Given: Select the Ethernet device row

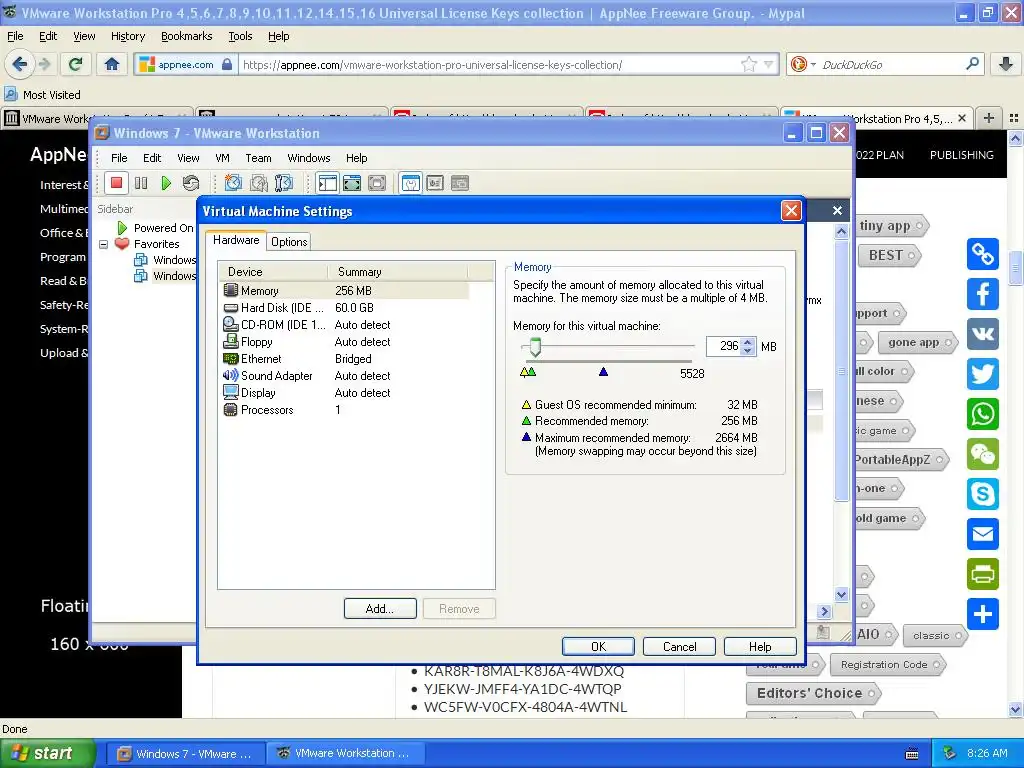Looking at the screenshot, I should point(345,359).
